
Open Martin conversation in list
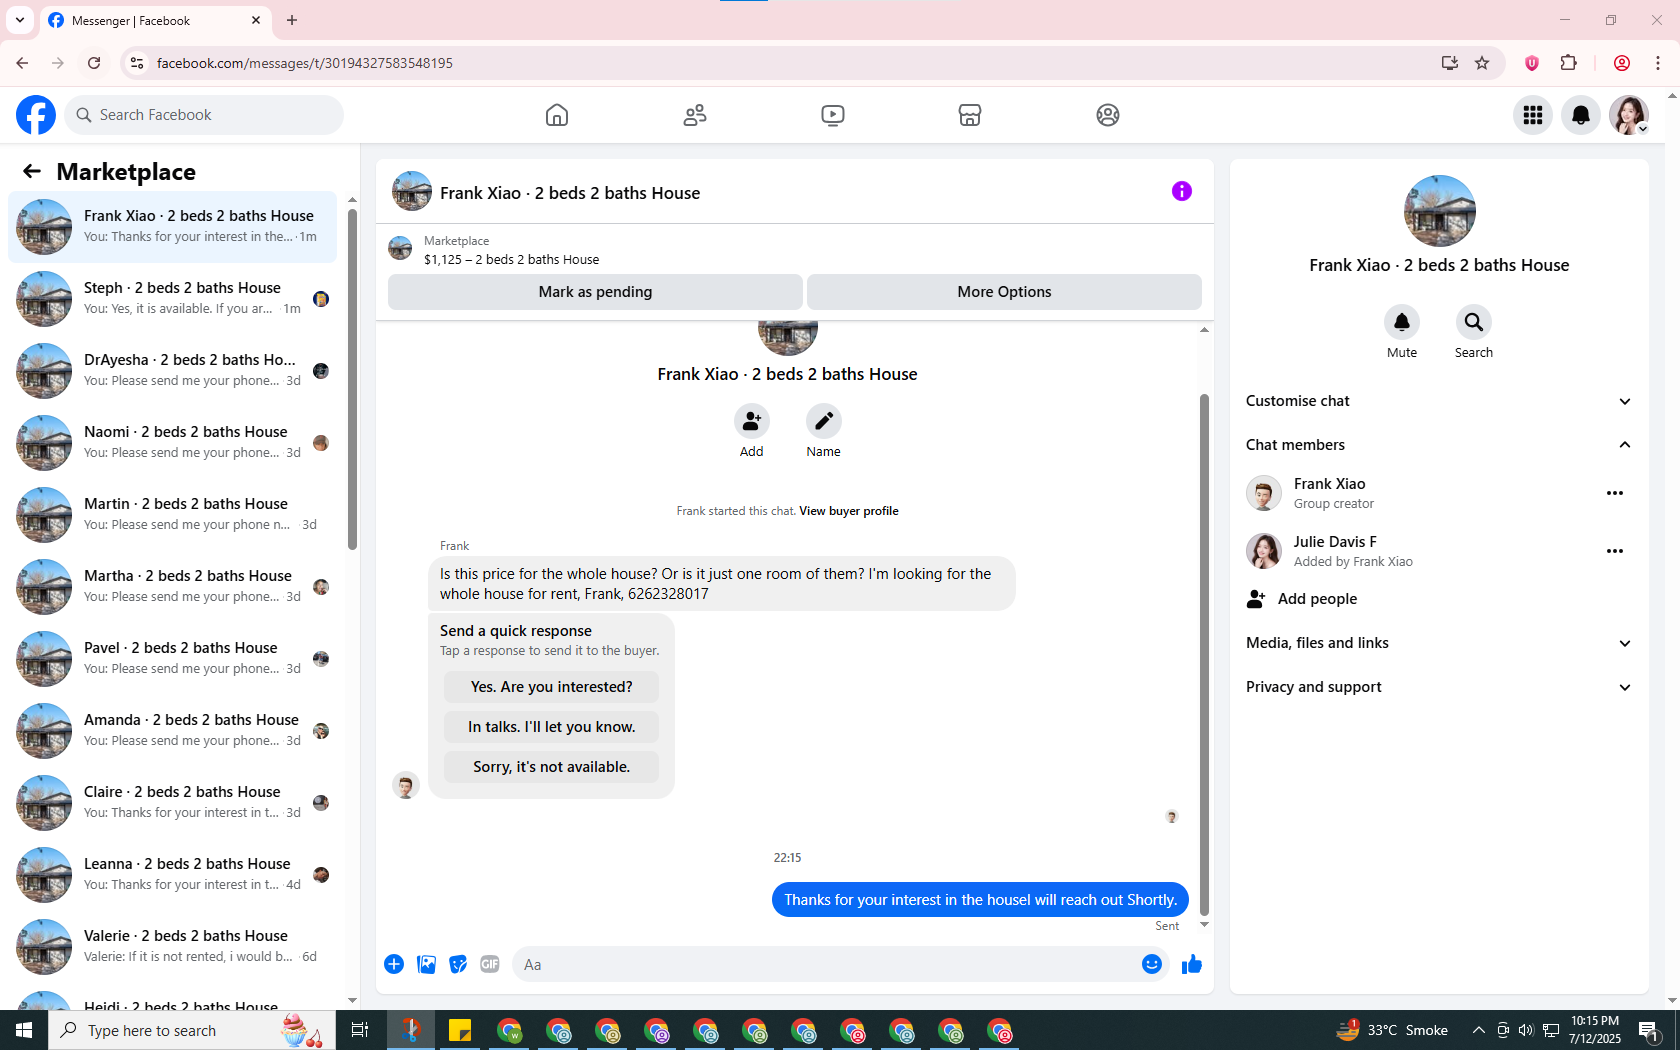(x=172, y=514)
